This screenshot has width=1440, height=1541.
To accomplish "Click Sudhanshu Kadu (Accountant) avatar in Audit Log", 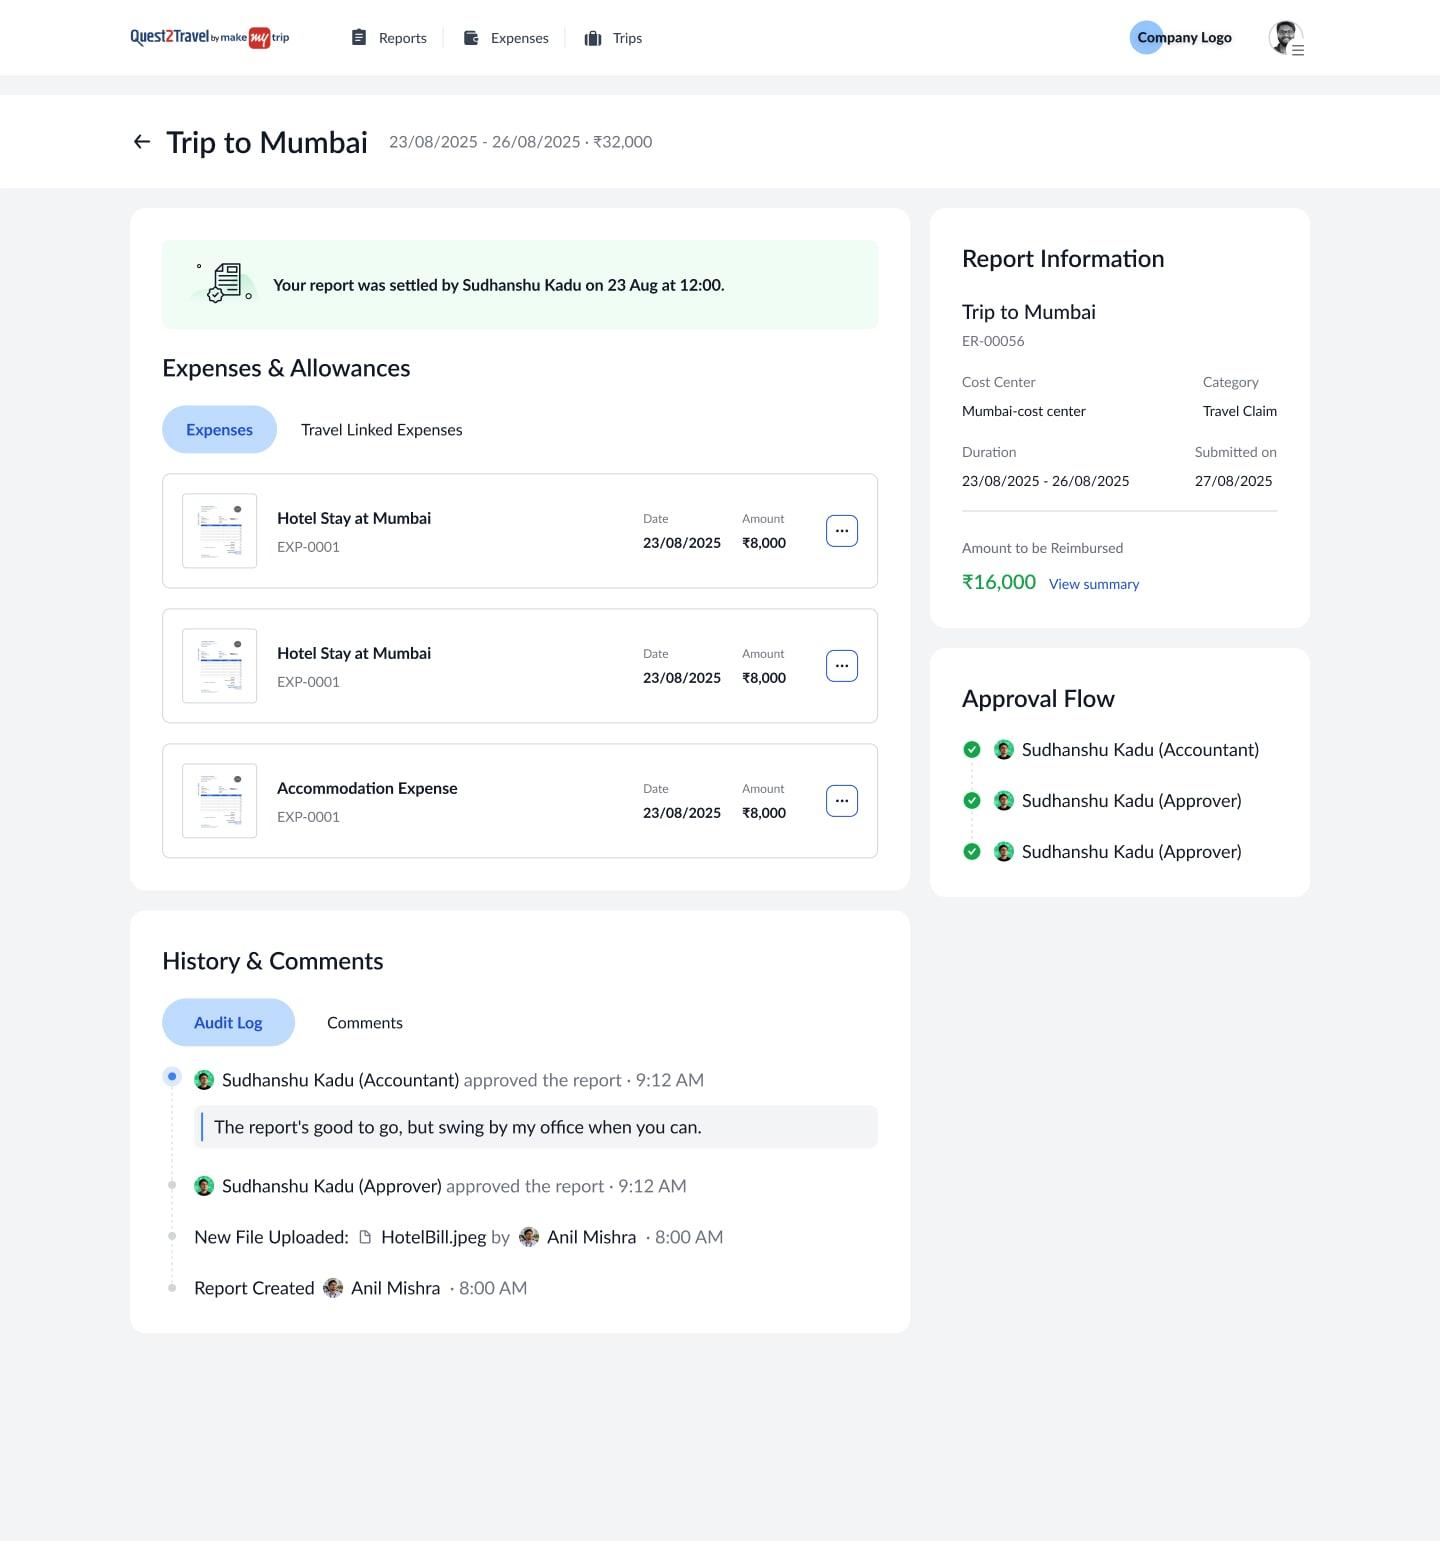I will (x=204, y=1080).
